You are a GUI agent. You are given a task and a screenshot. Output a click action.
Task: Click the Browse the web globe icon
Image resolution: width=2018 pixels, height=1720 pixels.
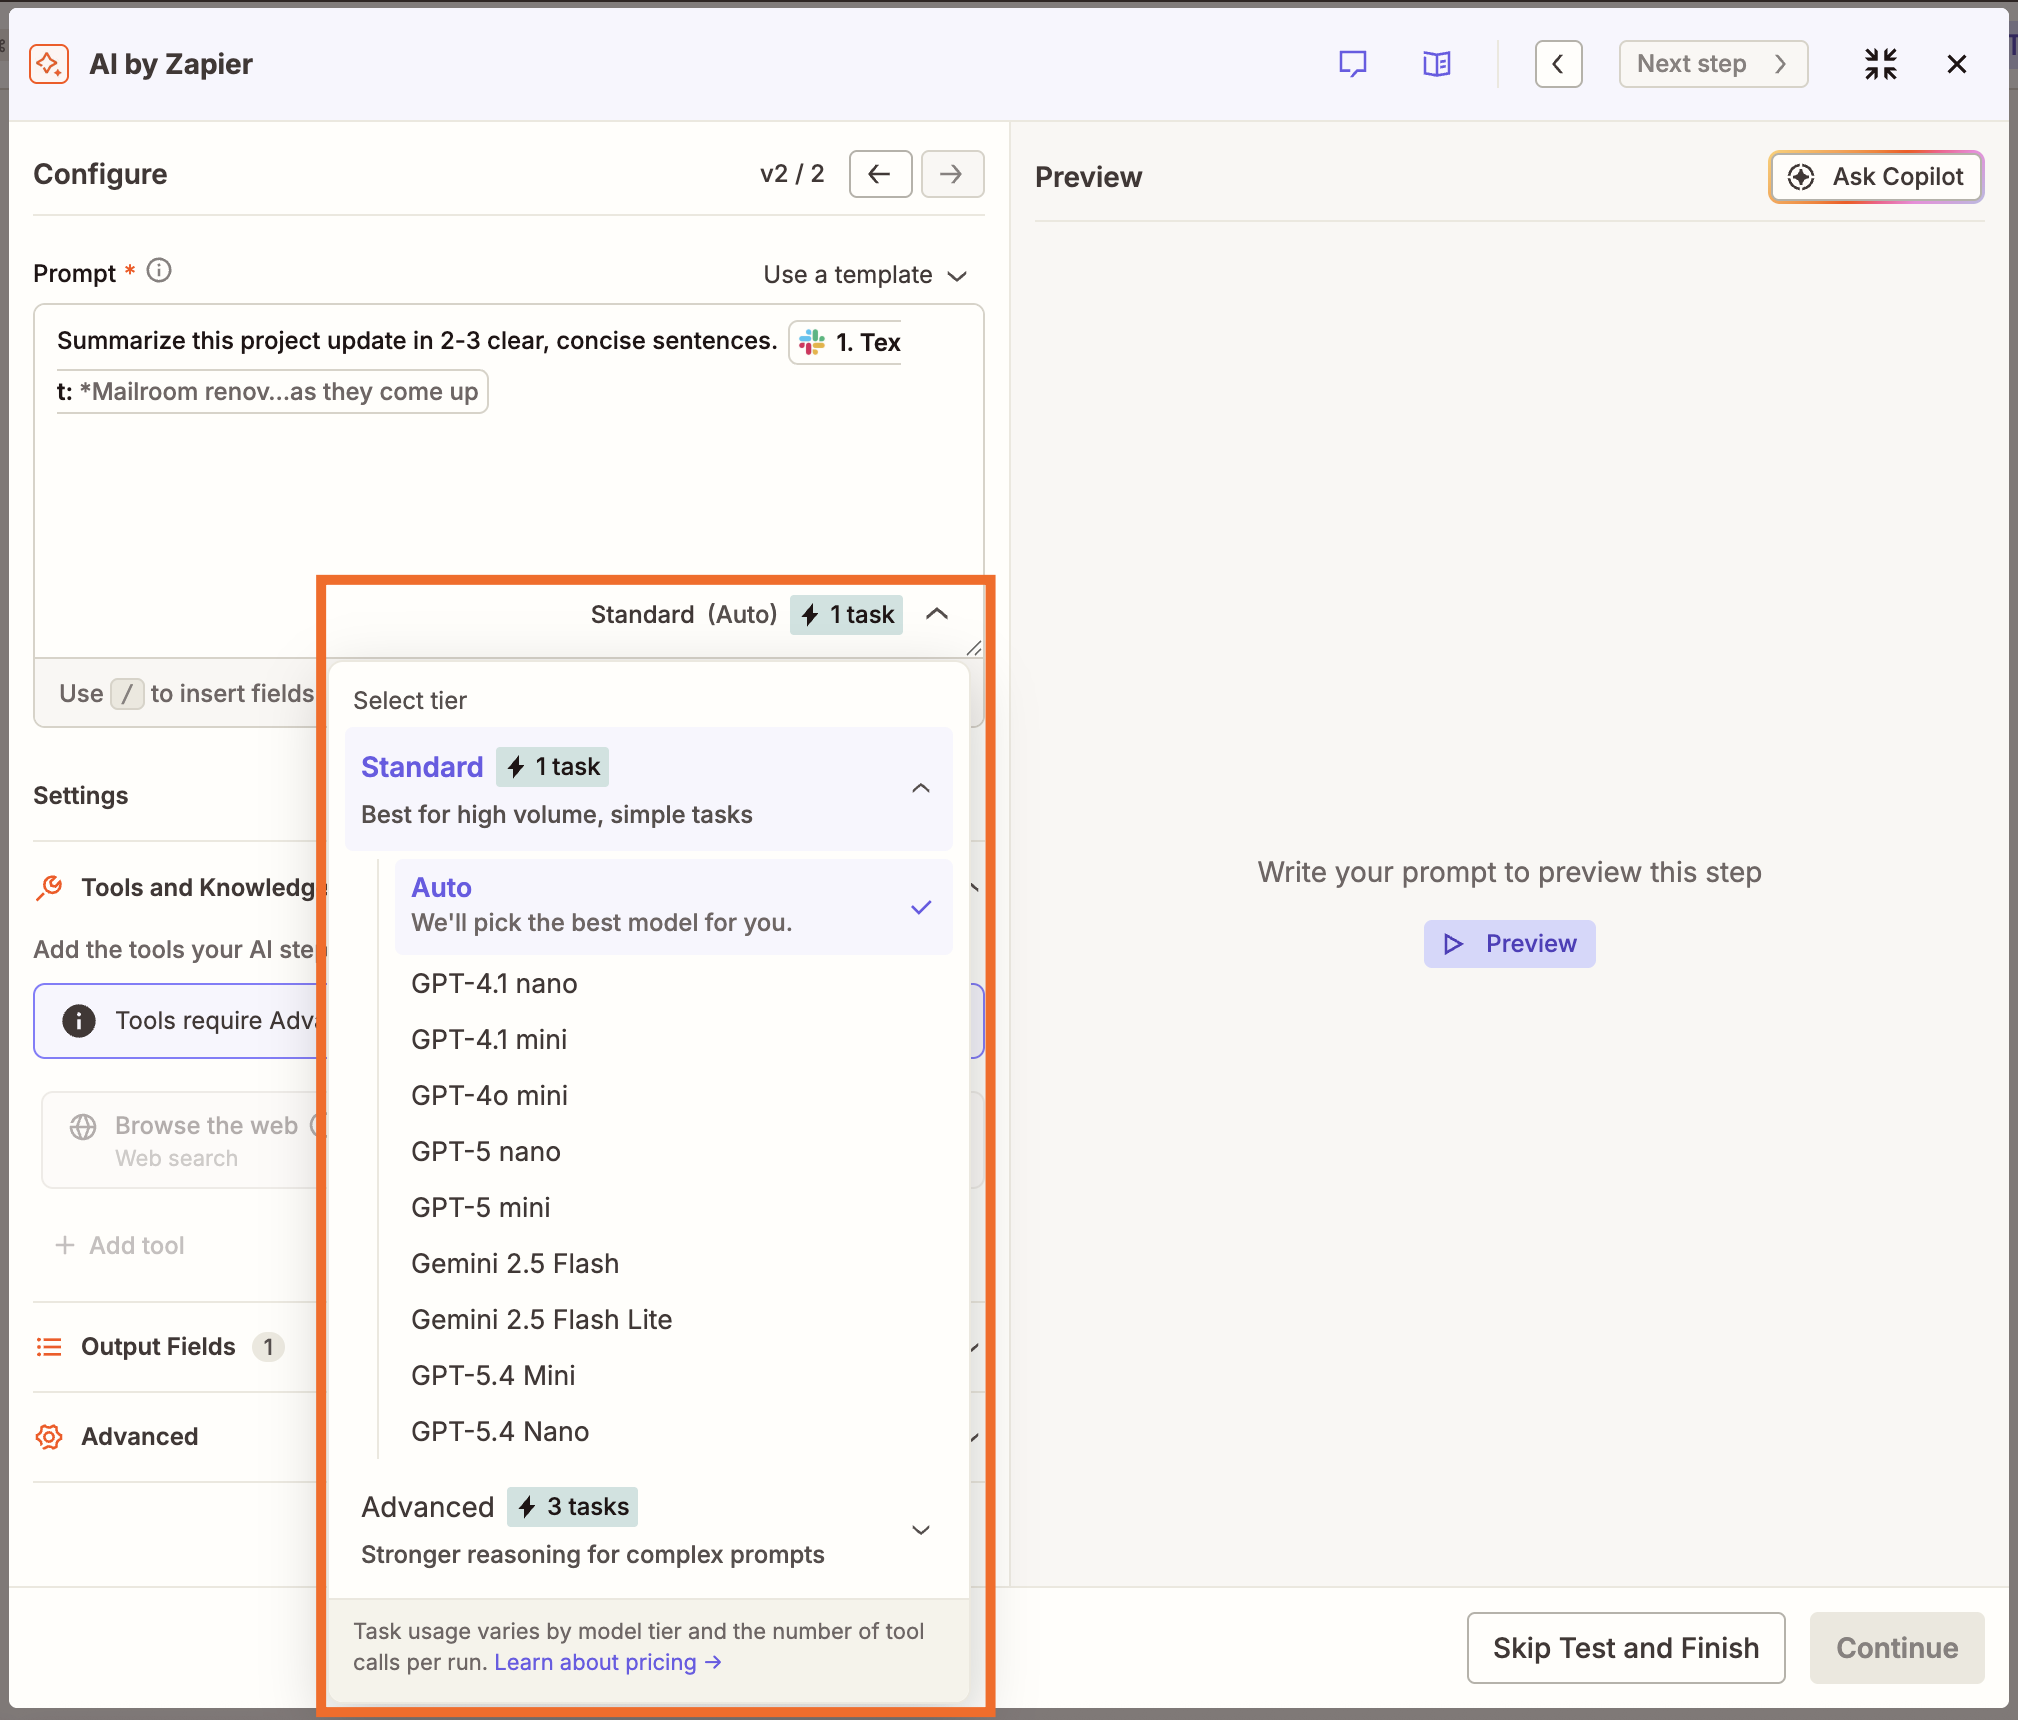(83, 1127)
